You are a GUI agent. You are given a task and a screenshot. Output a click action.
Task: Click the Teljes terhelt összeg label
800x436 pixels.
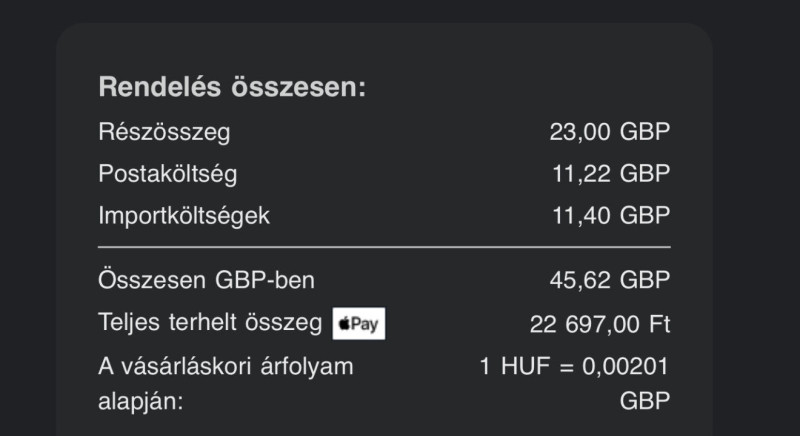point(210,323)
